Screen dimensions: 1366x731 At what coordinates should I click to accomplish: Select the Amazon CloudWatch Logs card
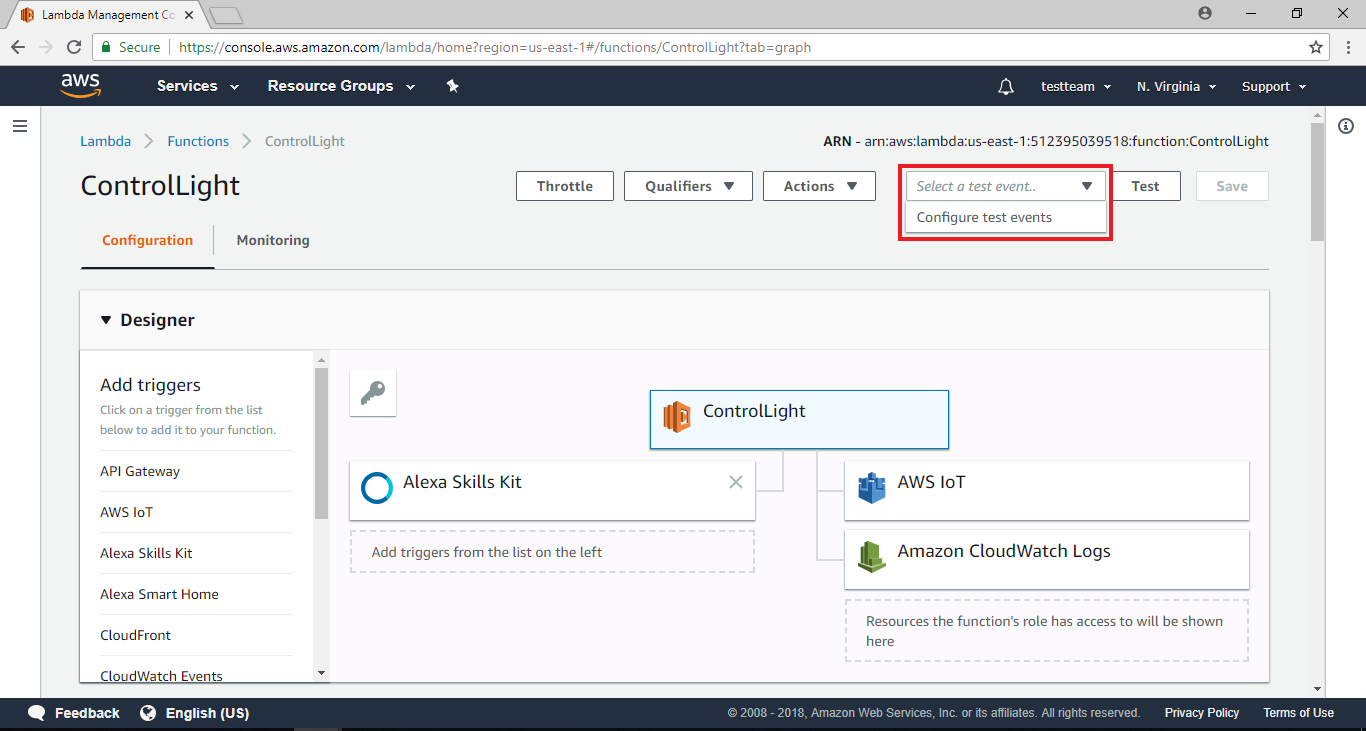[x=1047, y=559]
